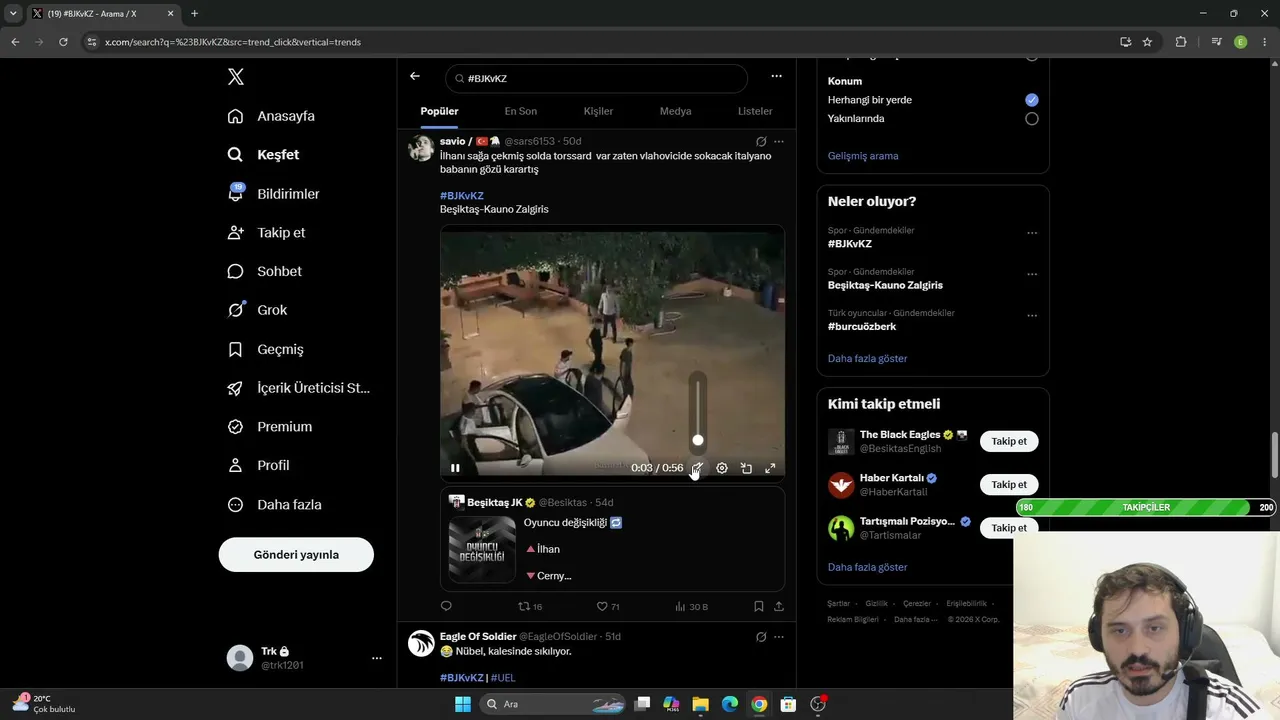Screen dimensions: 1280x720
Task: Open Grok actions on Eagle Of Soldier post
Action: click(761, 637)
